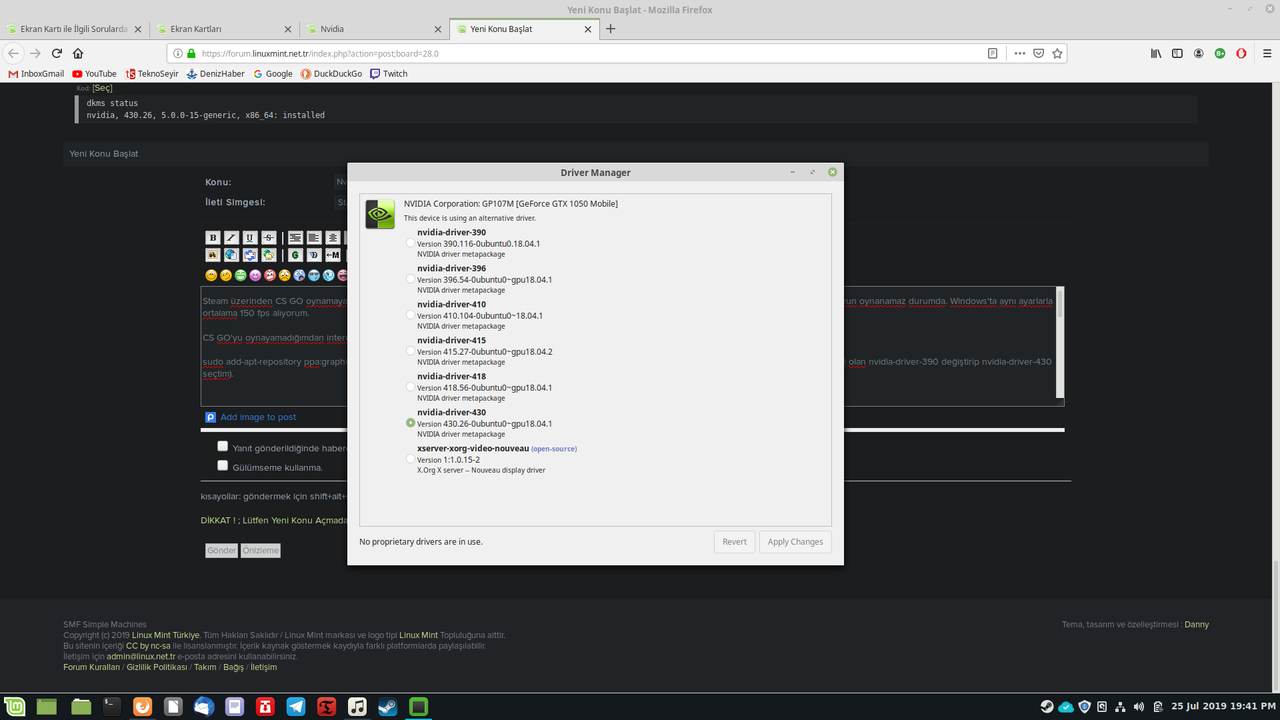Select the 'Yeni Konu Başlat' tab
Image resolution: width=1280 pixels, height=720 pixels.
pos(523,29)
